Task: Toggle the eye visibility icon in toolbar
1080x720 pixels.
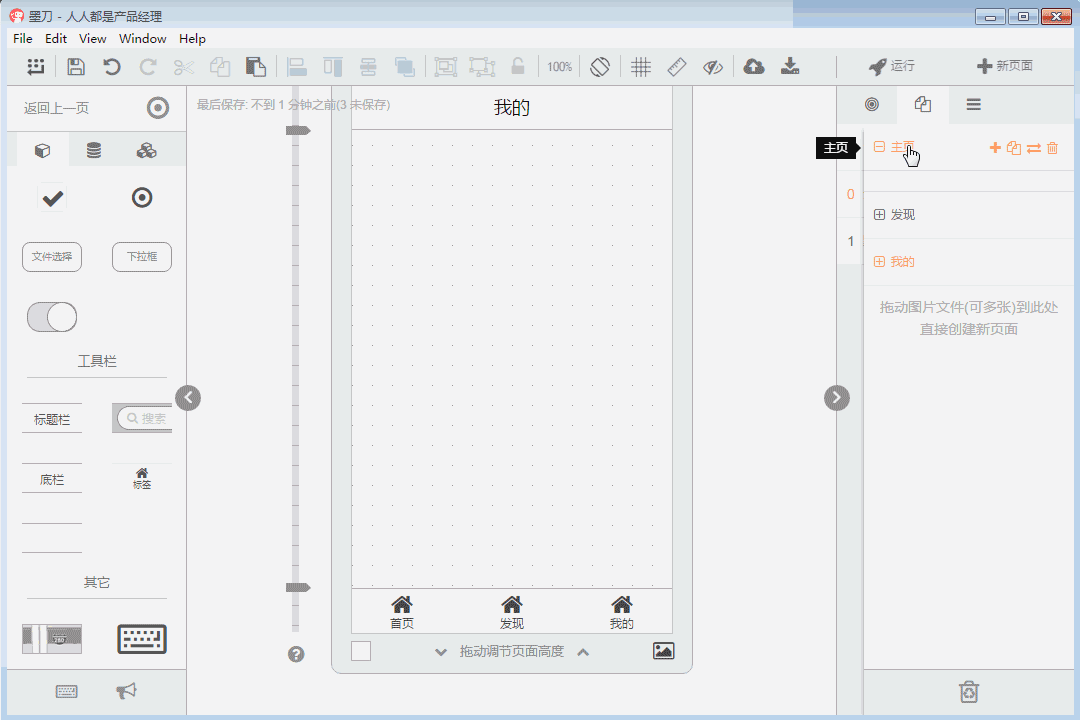Action: [x=712, y=67]
